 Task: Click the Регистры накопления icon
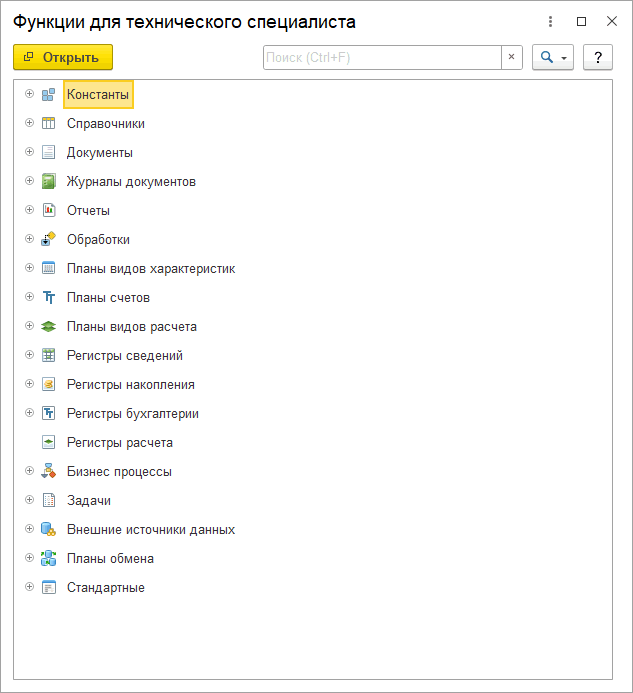[x=48, y=384]
